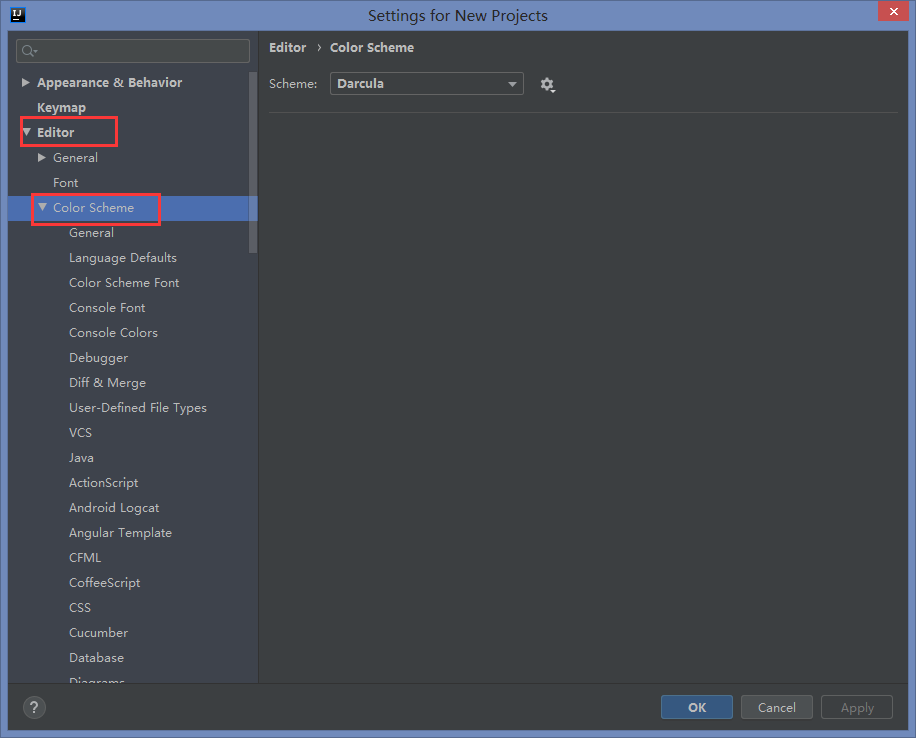The image size is (916, 738).
Task: Click the Color Scheme breadcrumb
Action: pos(371,47)
